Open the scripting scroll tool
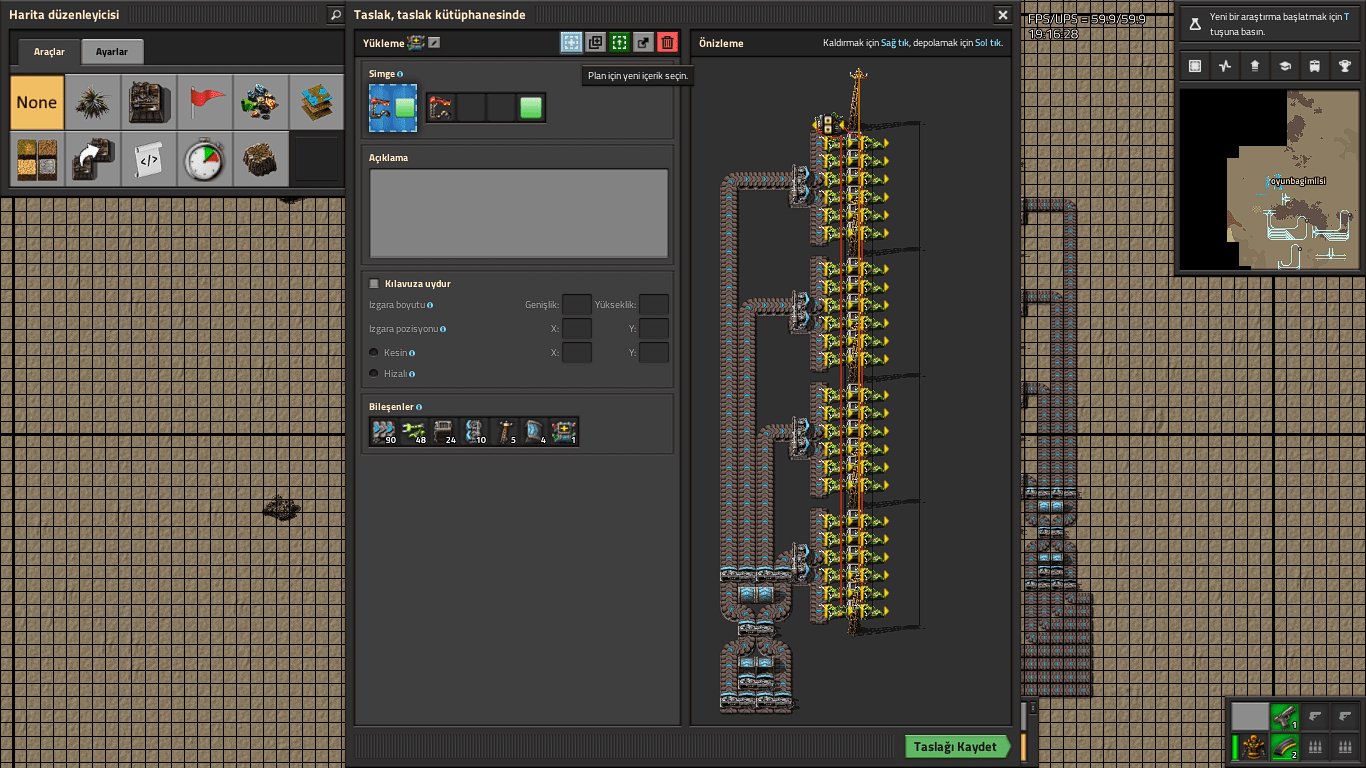 click(x=149, y=159)
